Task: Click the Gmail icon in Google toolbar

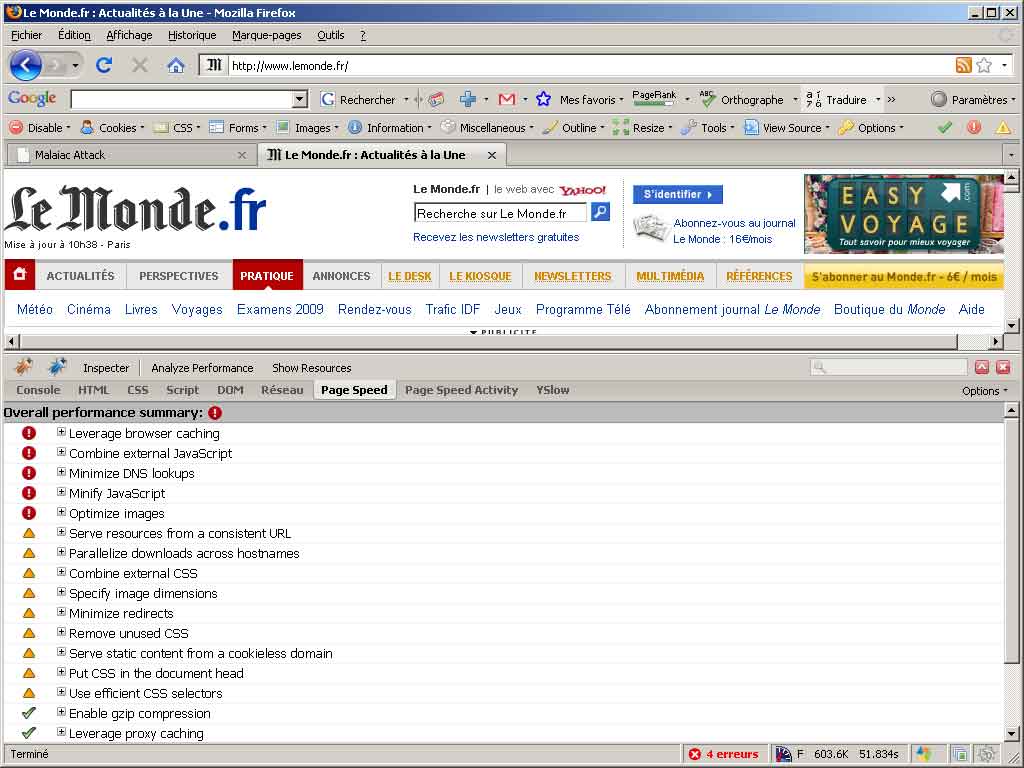Action: pyautogui.click(x=507, y=99)
